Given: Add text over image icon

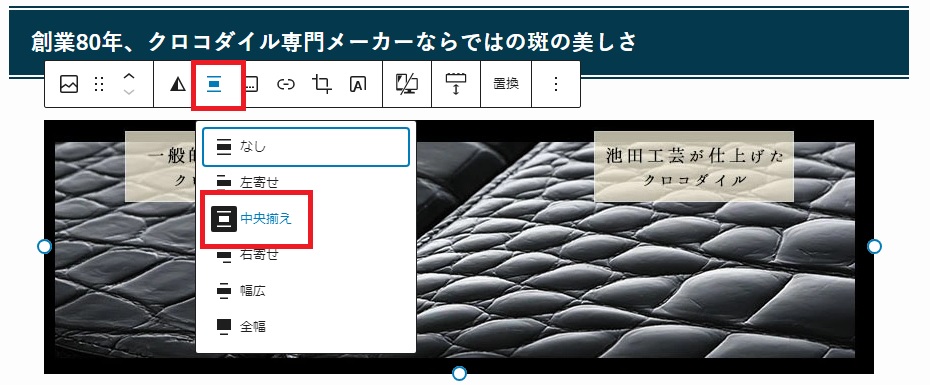Looking at the screenshot, I should (358, 85).
